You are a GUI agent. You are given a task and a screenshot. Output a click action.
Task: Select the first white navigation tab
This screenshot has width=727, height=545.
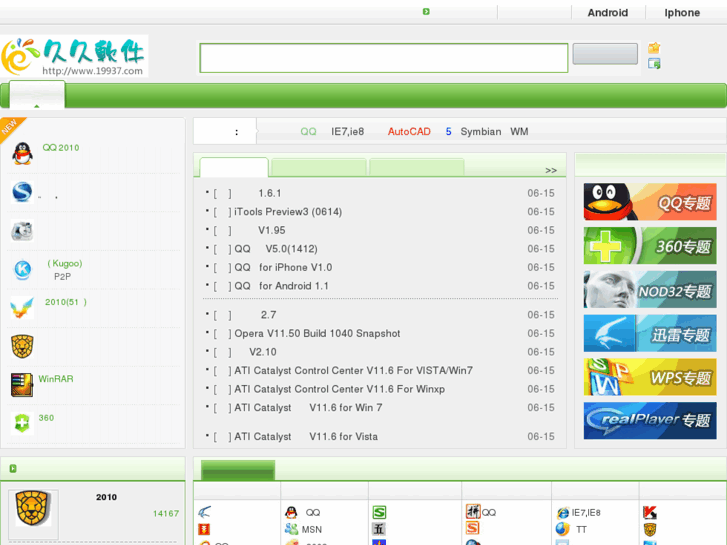[x=37, y=95]
